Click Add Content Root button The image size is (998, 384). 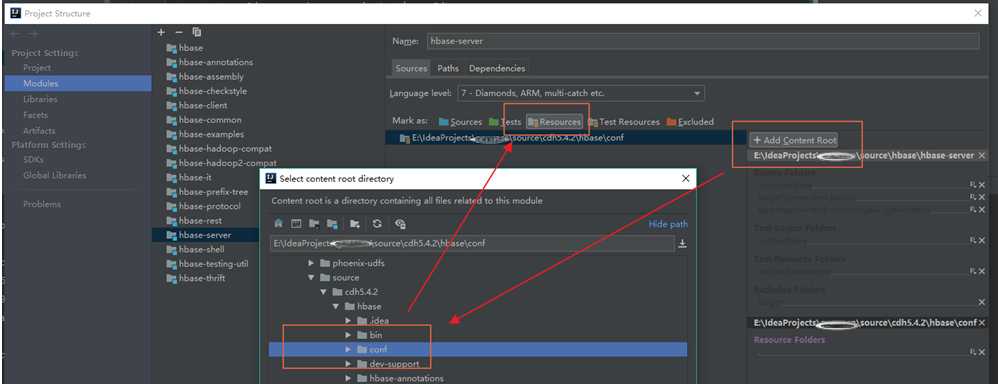pyautogui.click(x=794, y=140)
